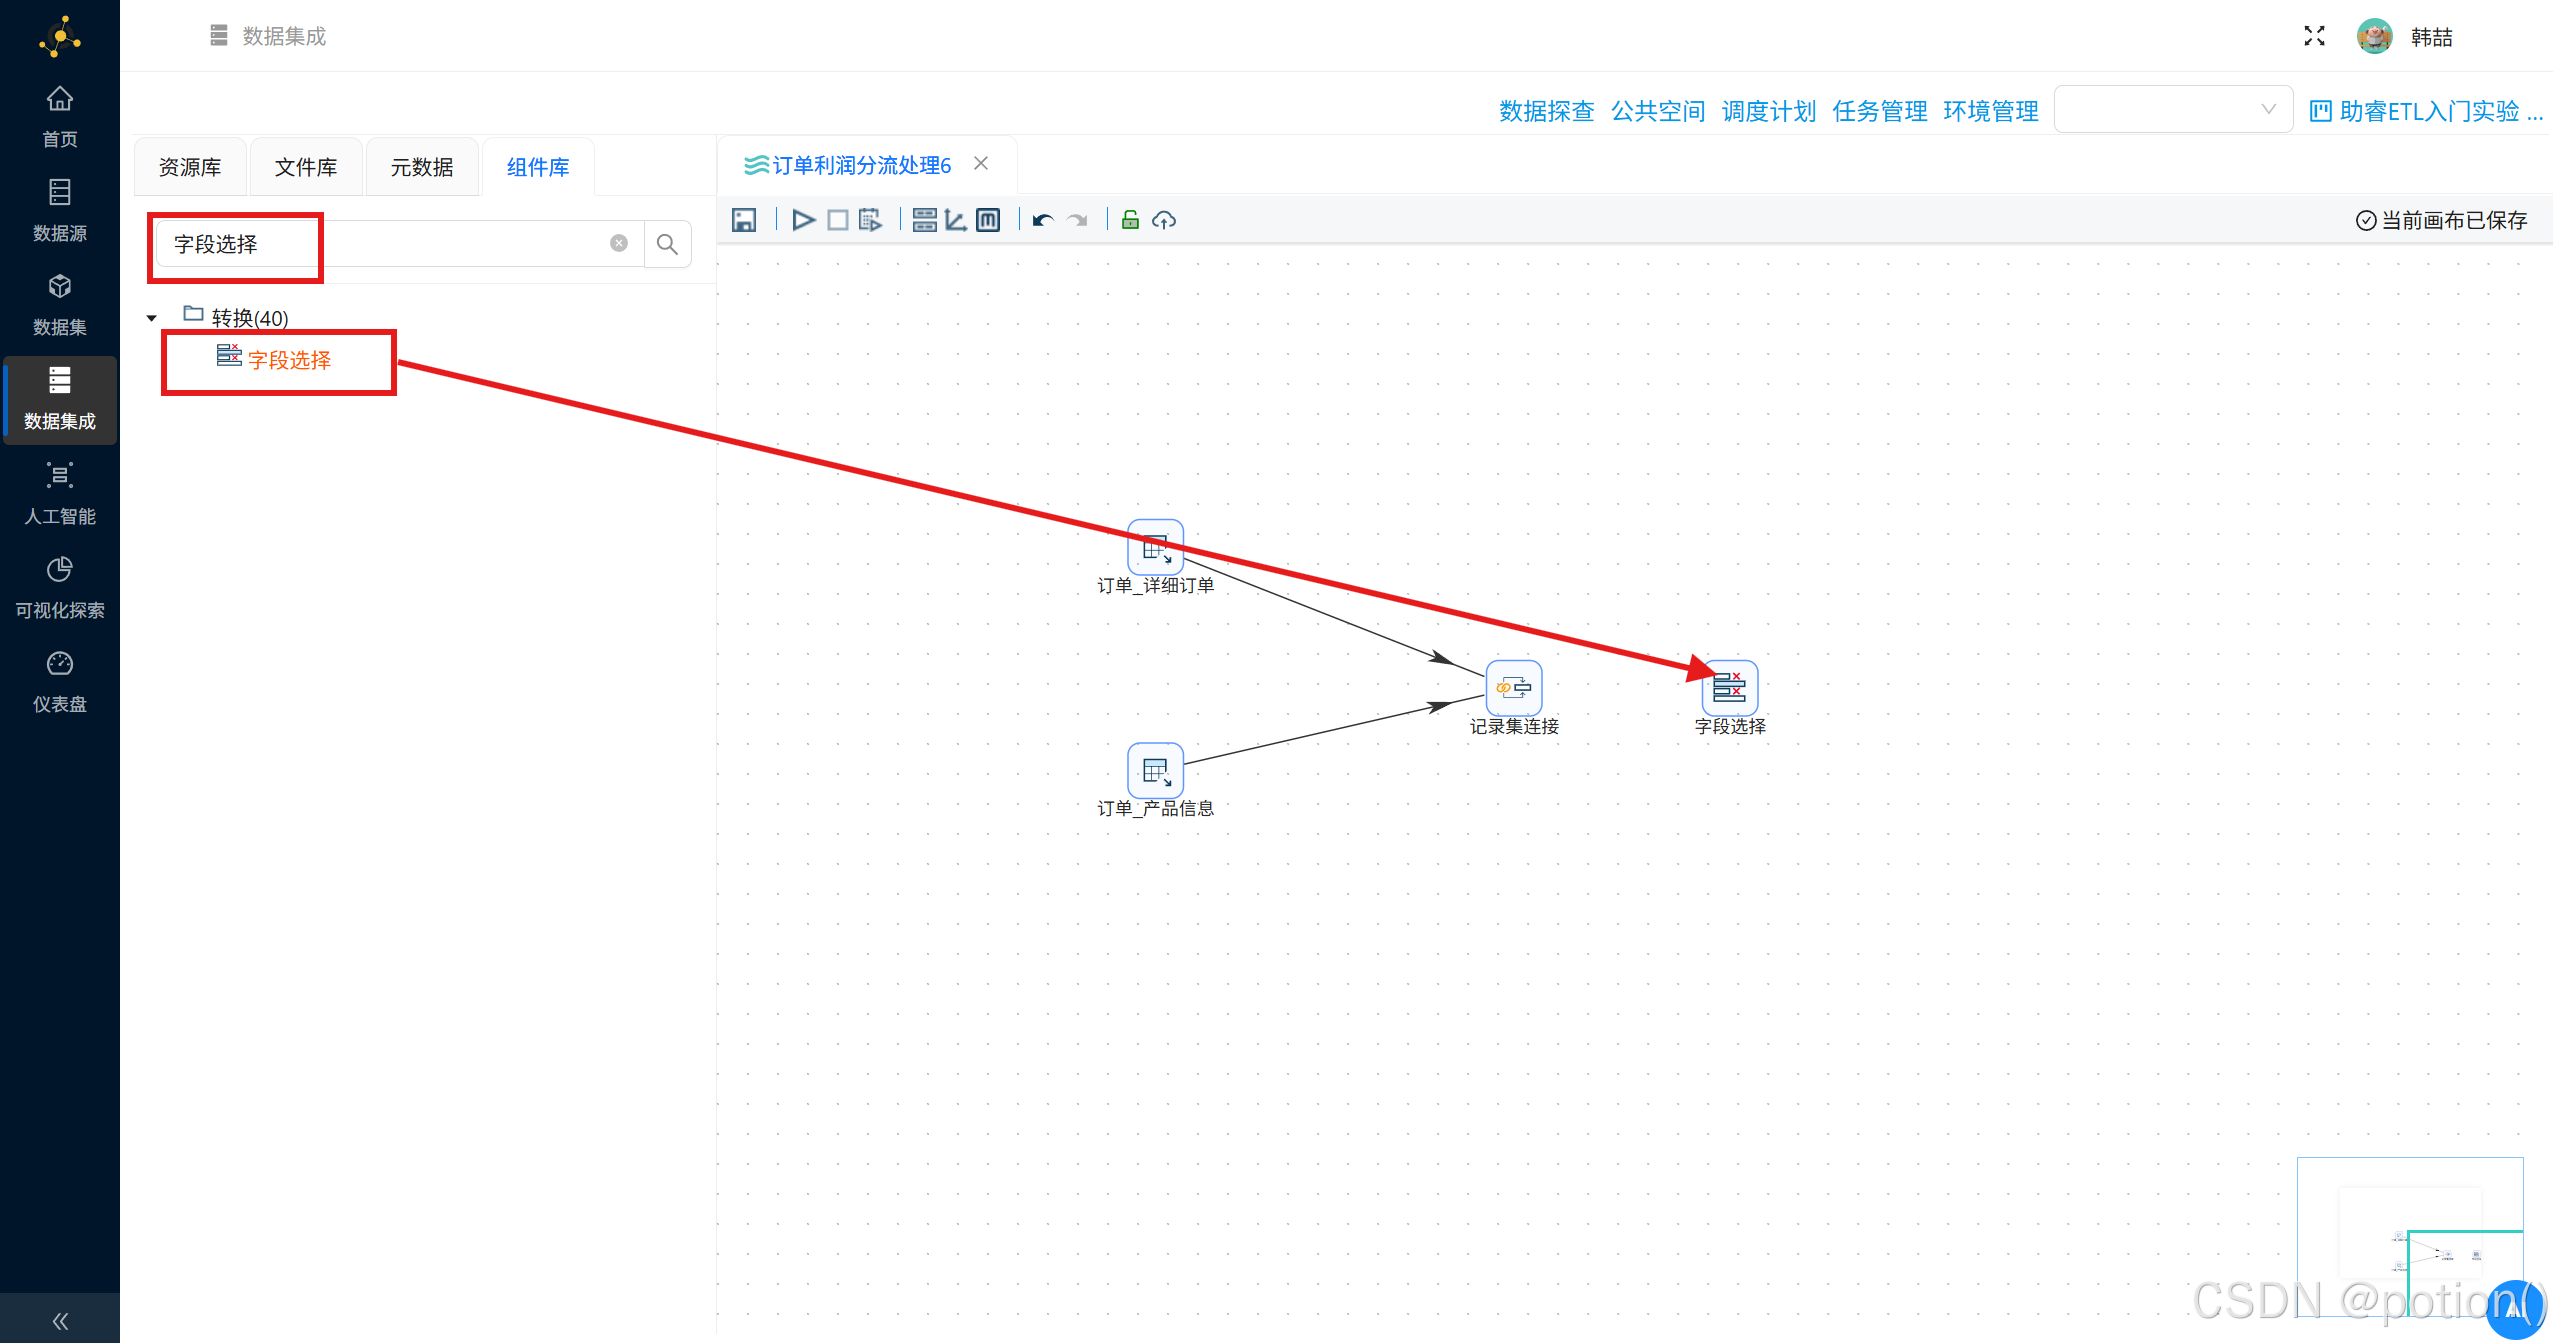Switch to the 资源库 tab
This screenshot has width=2553, height=1343.
click(x=190, y=167)
